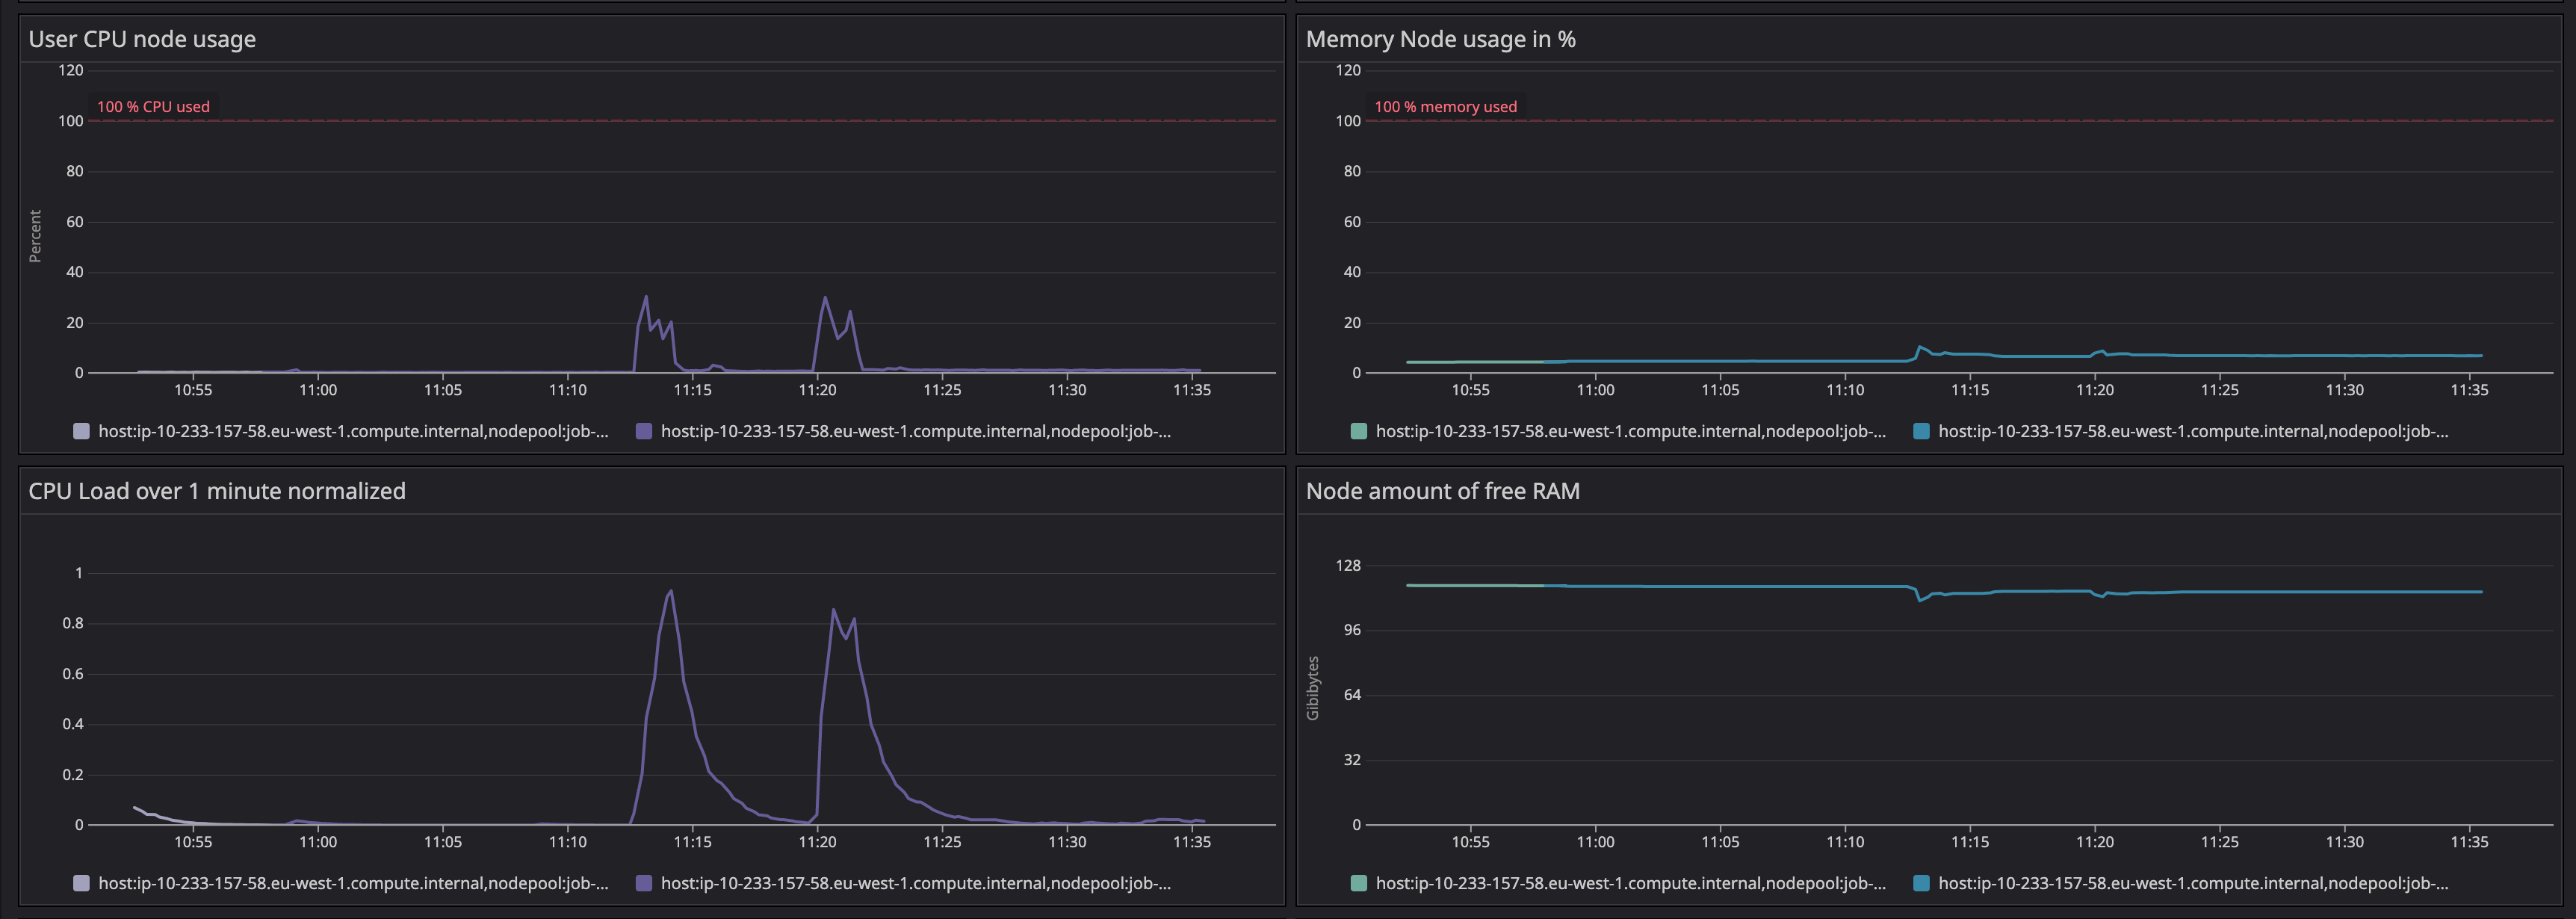The height and width of the screenshot is (919, 2576).
Task: Open the Memory Node usage in % chart
Action: tap(1440, 39)
